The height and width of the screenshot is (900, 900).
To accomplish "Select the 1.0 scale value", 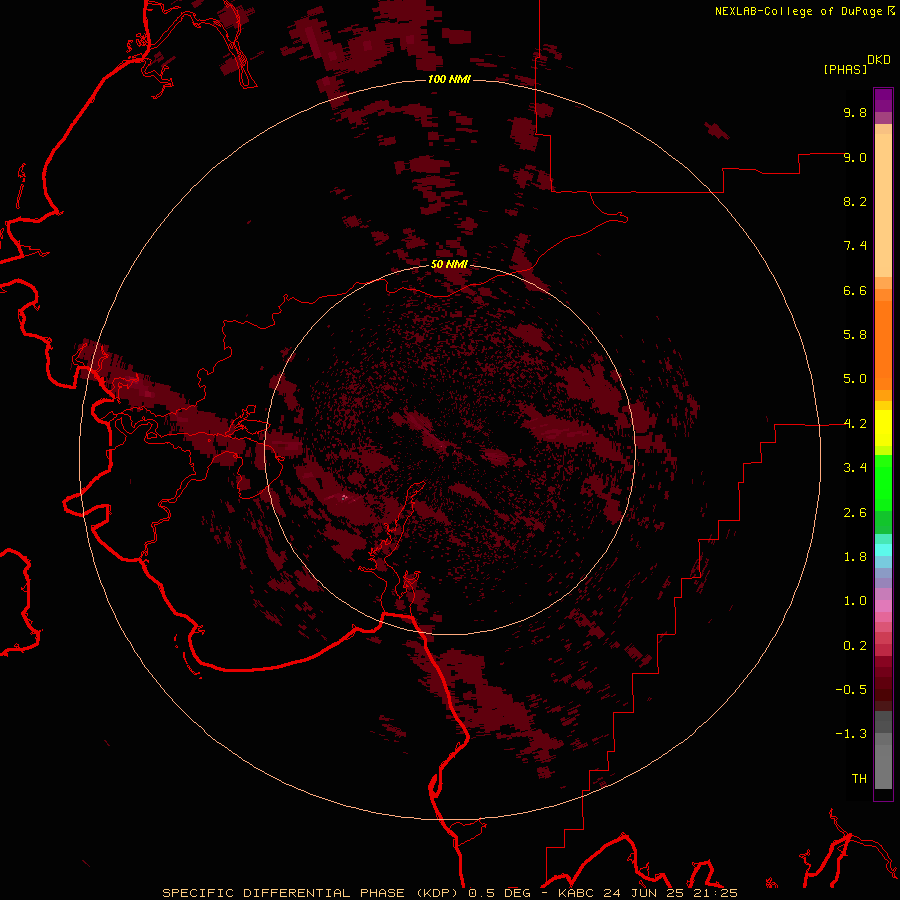I will pyautogui.click(x=855, y=601).
